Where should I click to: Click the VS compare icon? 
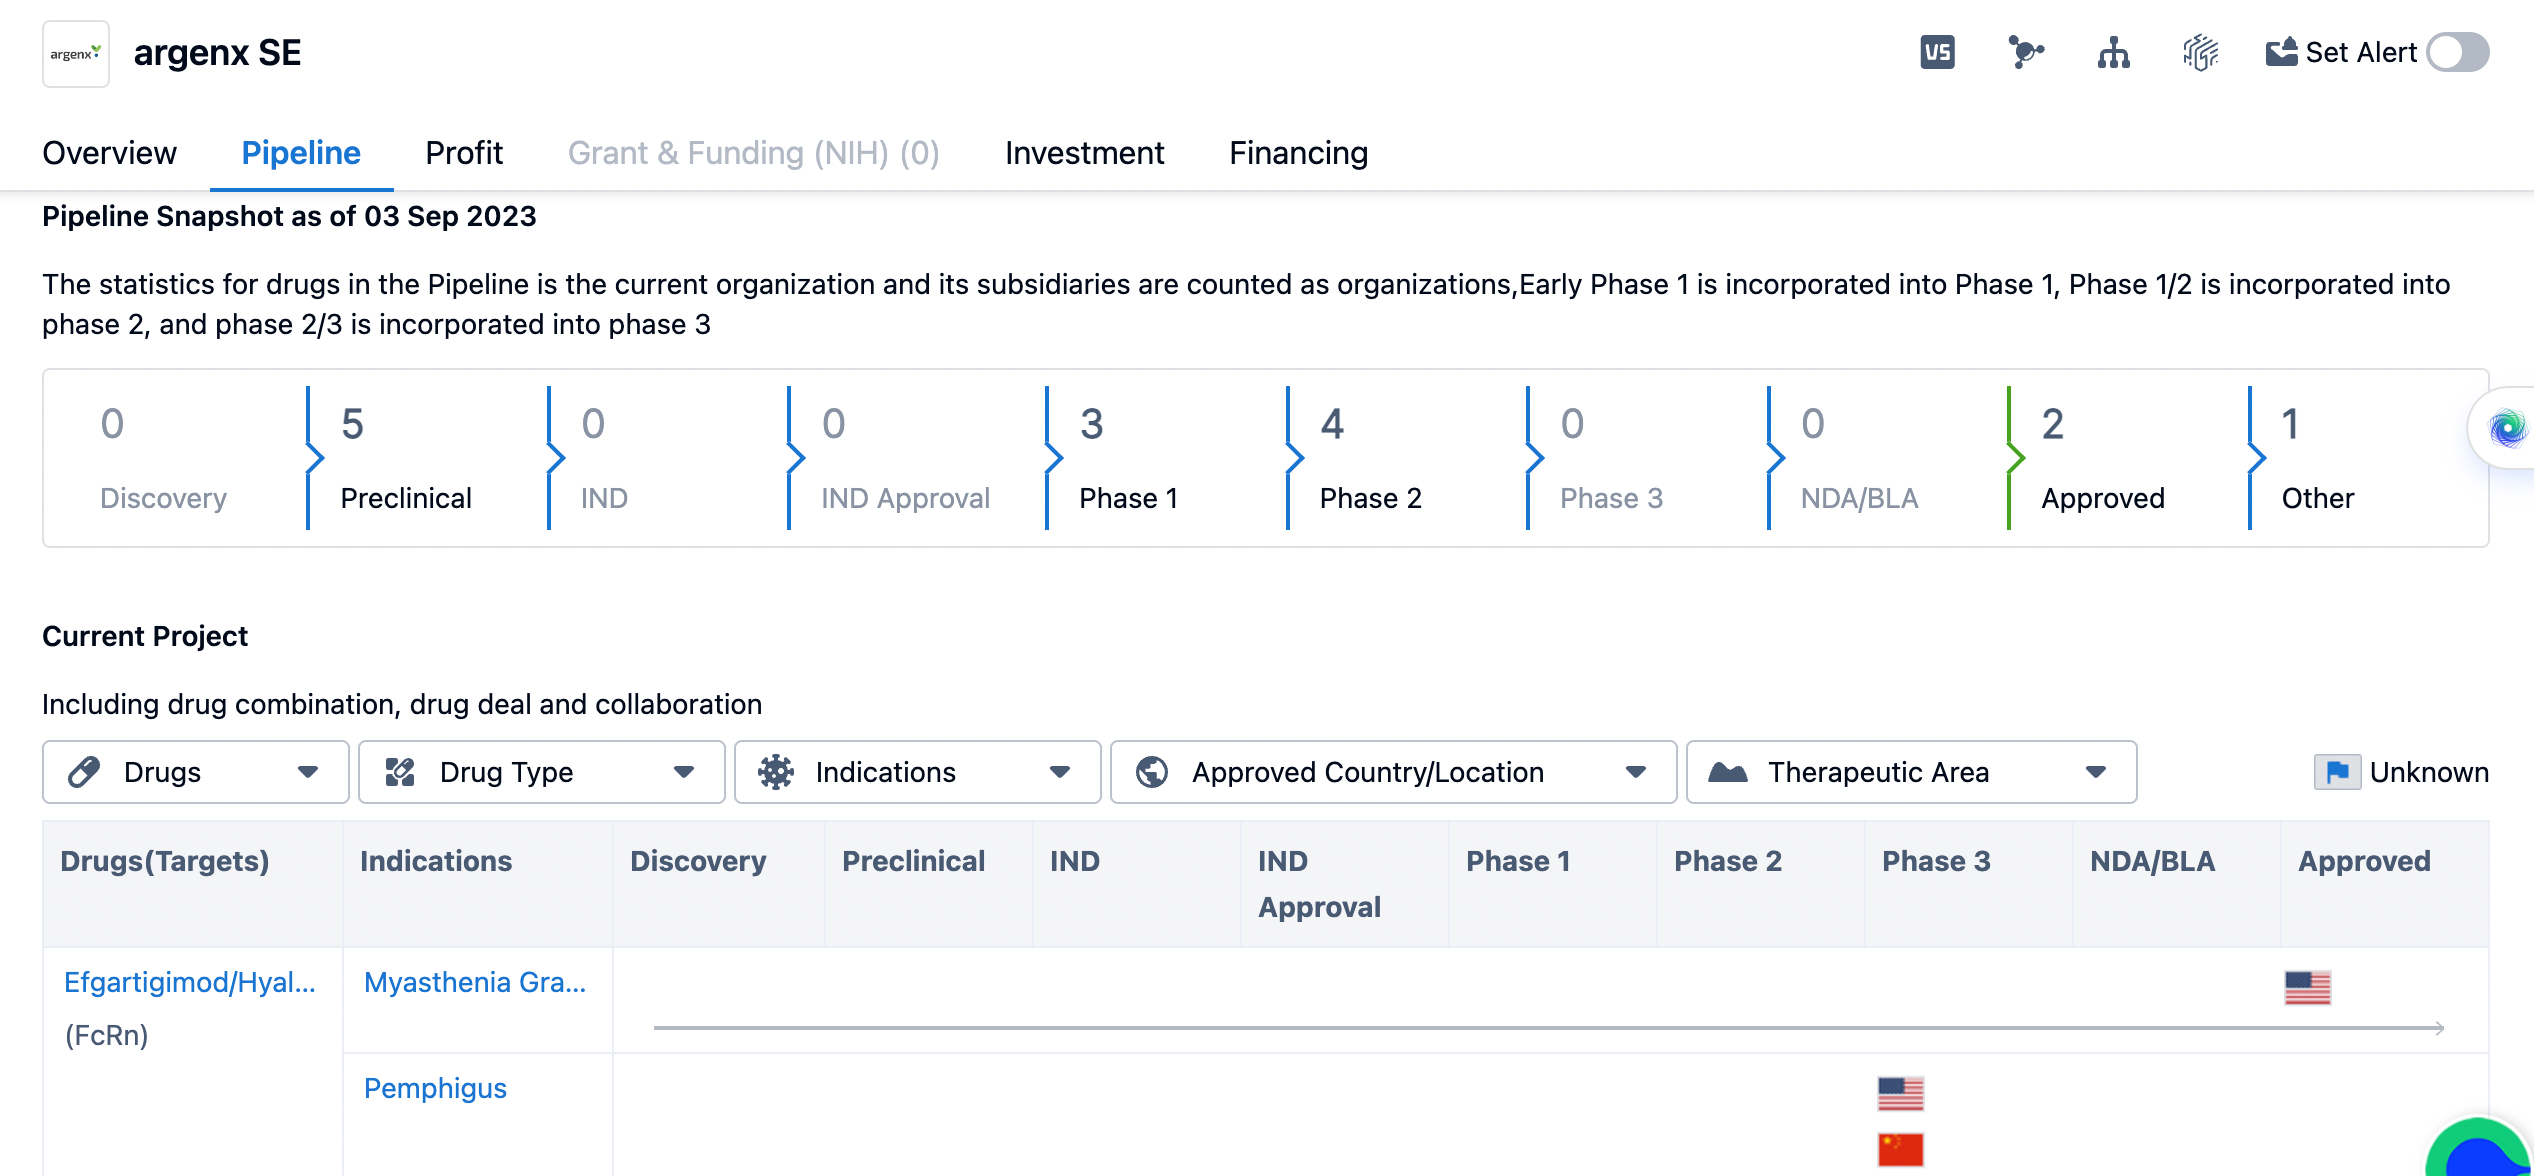click(x=1937, y=53)
